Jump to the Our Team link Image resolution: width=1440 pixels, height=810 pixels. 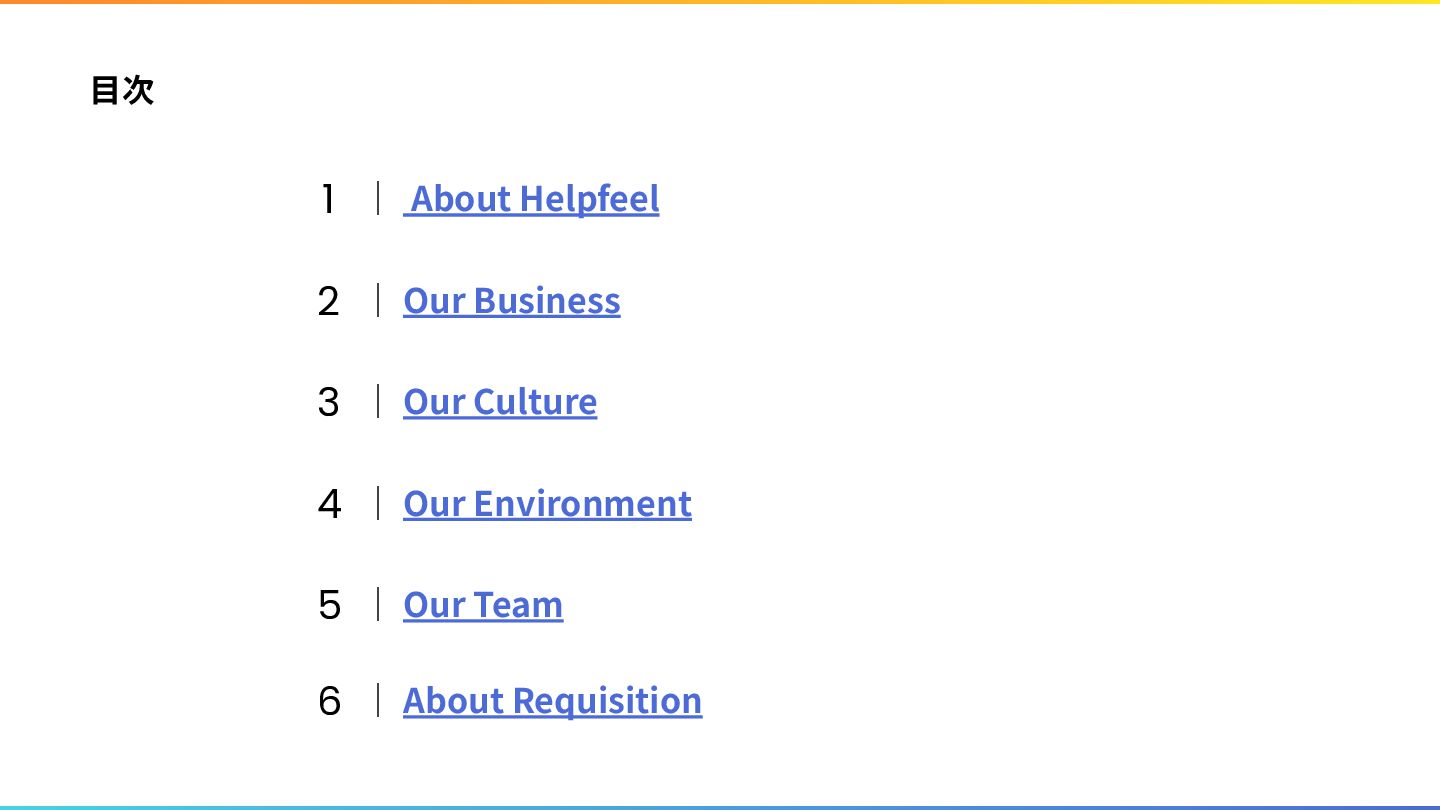click(483, 605)
